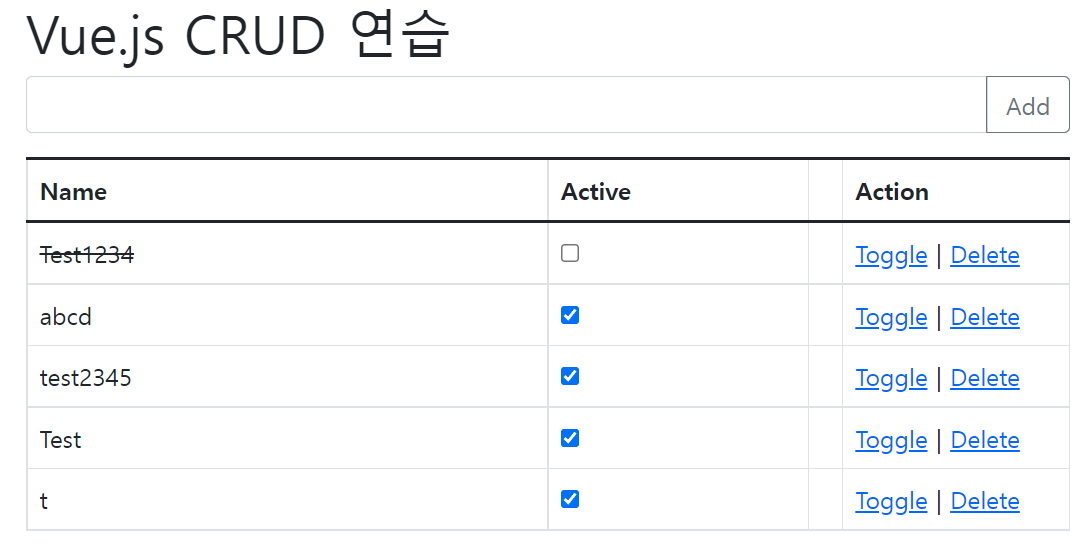
Task: Click Toggle link for test2345
Action: pos(891,379)
